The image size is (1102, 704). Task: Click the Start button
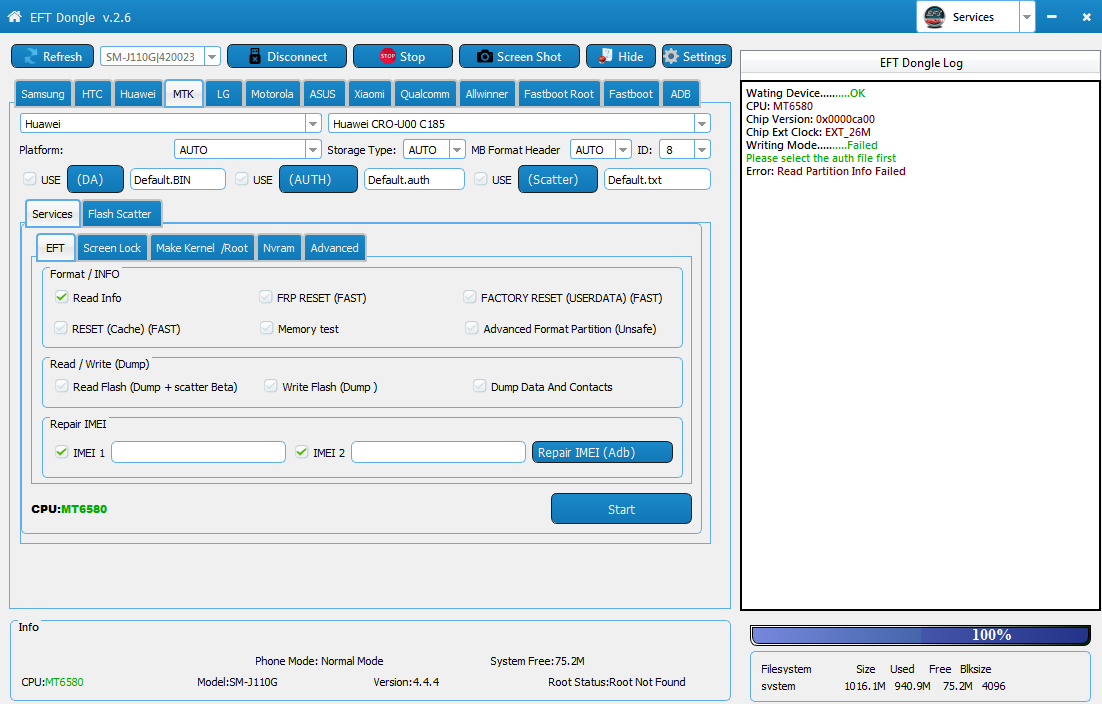tap(621, 509)
